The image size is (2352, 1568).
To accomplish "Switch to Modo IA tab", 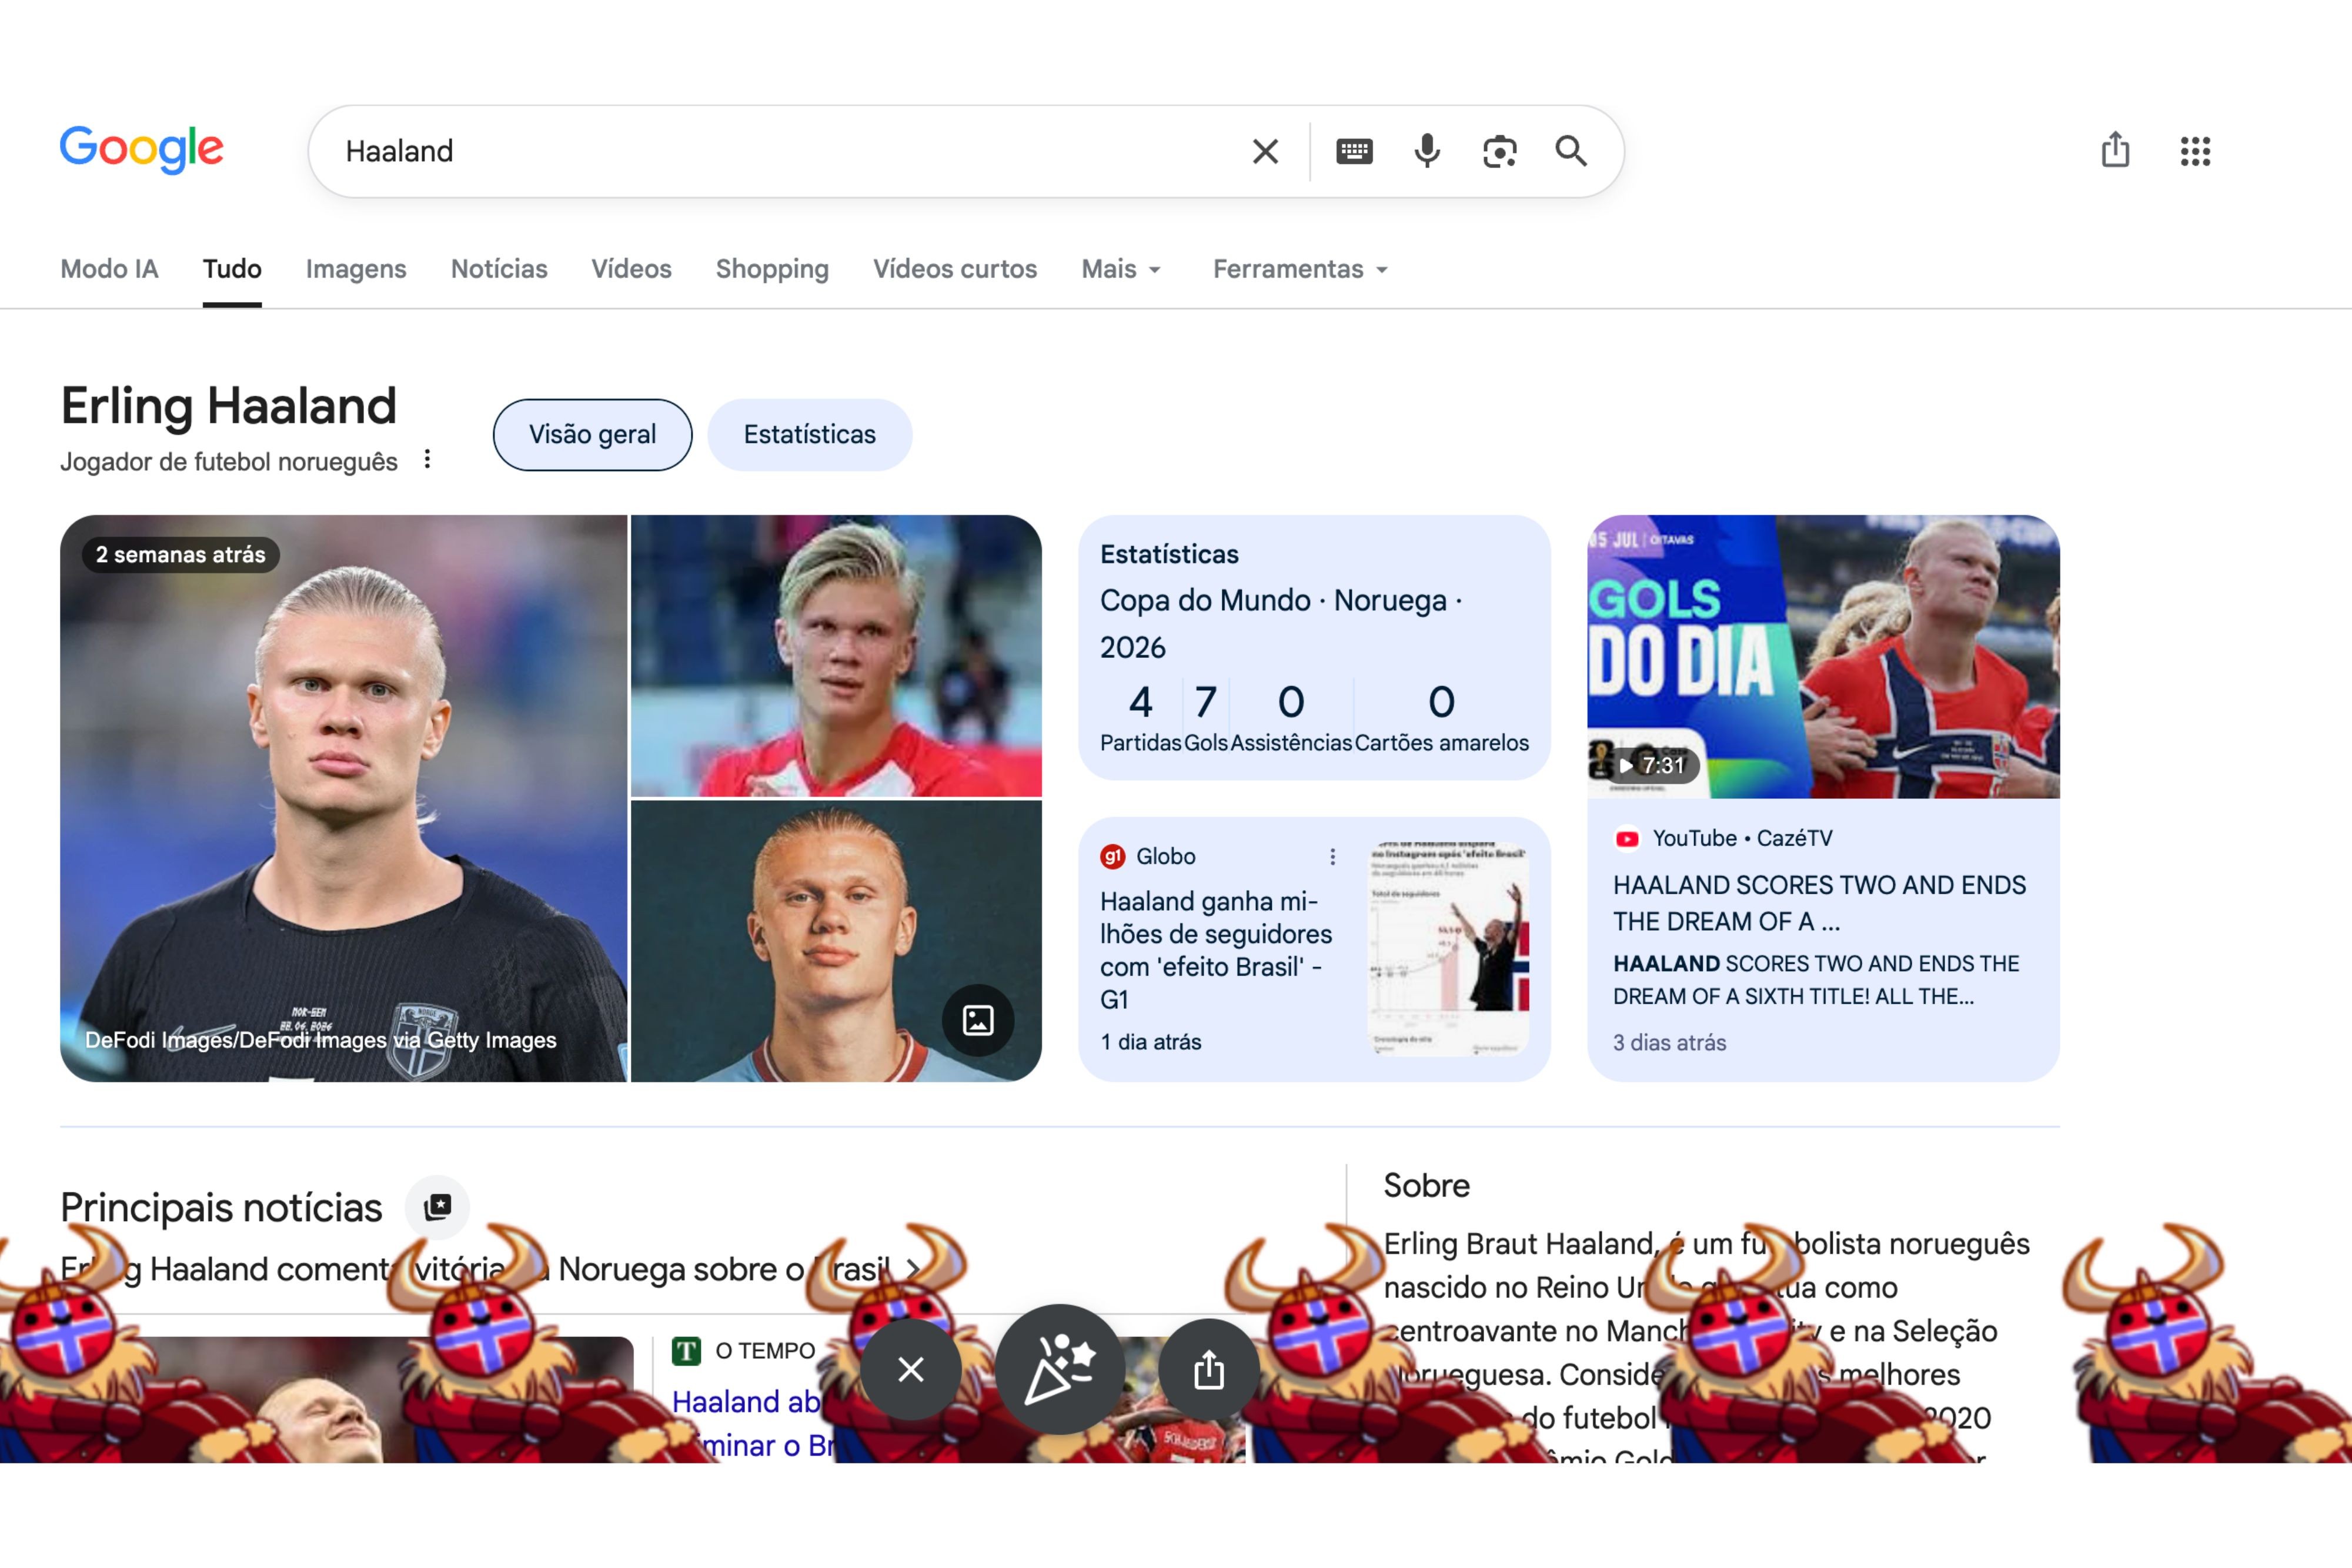I will click(x=109, y=269).
